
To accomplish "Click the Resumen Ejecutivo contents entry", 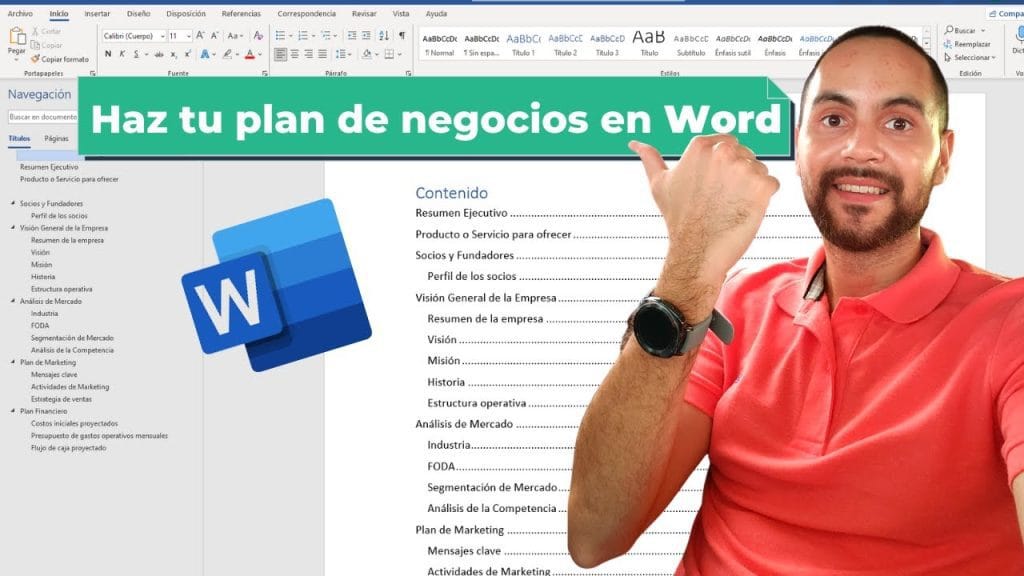I will click(461, 213).
